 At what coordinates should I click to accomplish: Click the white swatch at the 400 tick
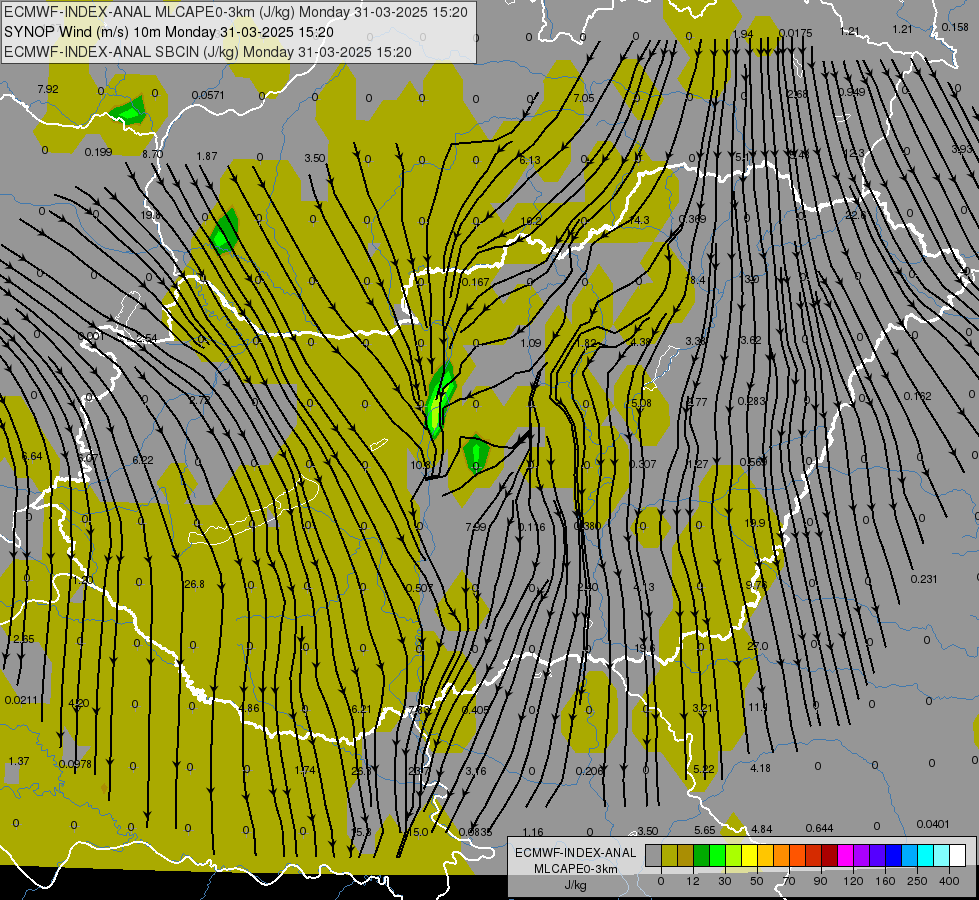pos(957,856)
